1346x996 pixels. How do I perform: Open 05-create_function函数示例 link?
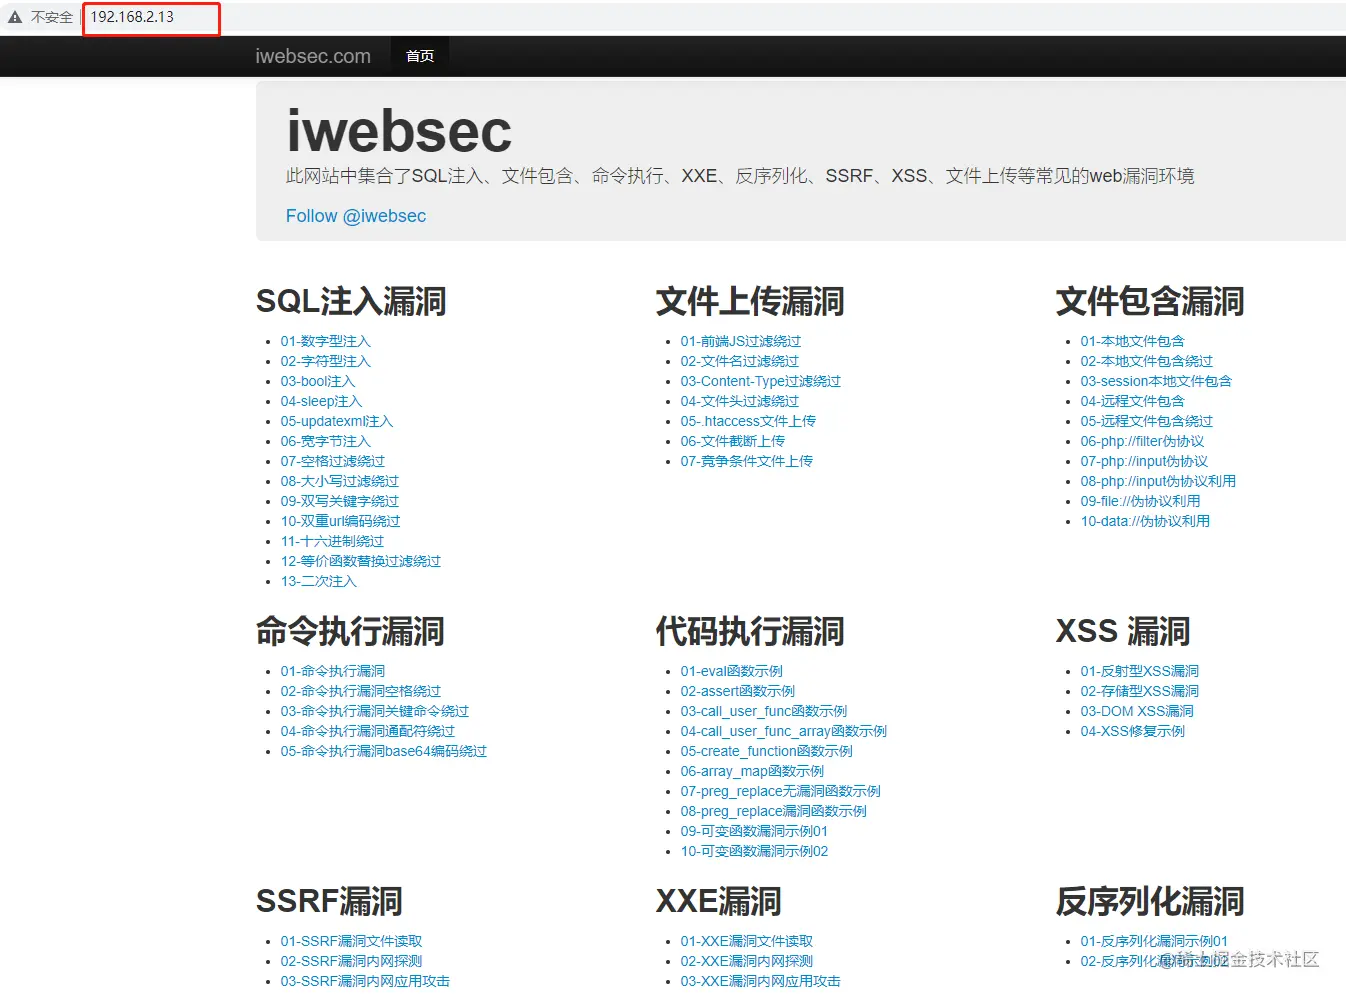click(767, 751)
